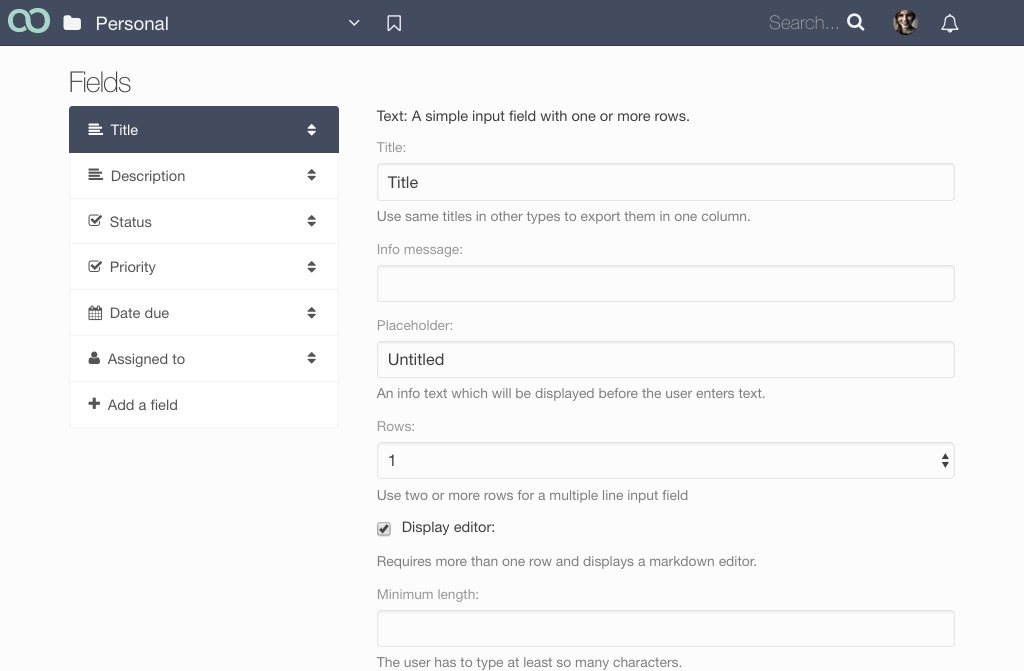The width and height of the screenshot is (1024, 671).
Task: Click the sort handle on Description row
Action: [312, 175]
